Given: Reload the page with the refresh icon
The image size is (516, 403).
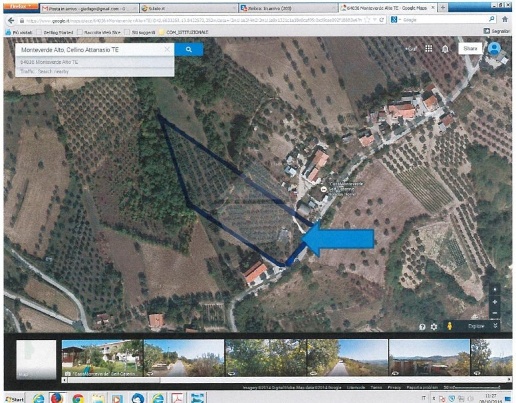Looking at the screenshot, I should click(x=382, y=20).
